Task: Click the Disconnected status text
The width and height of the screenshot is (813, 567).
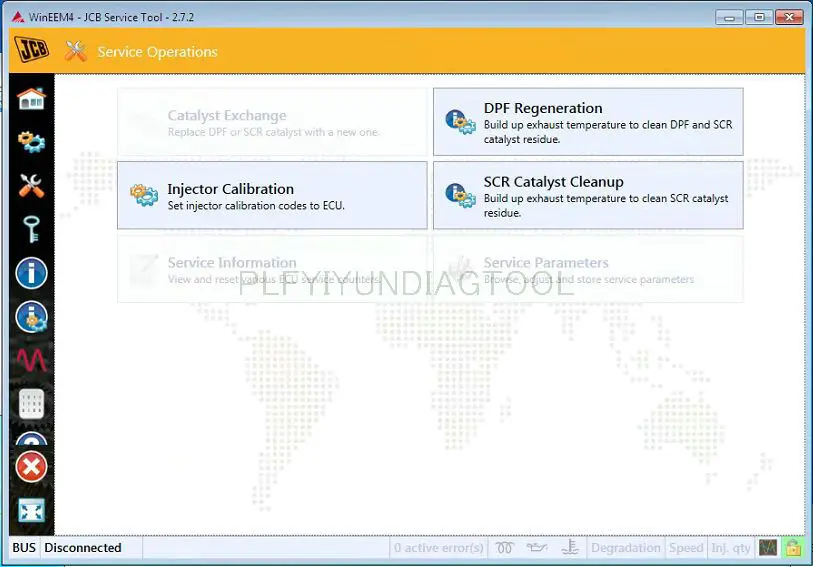Action: click(x=82, y=548)
